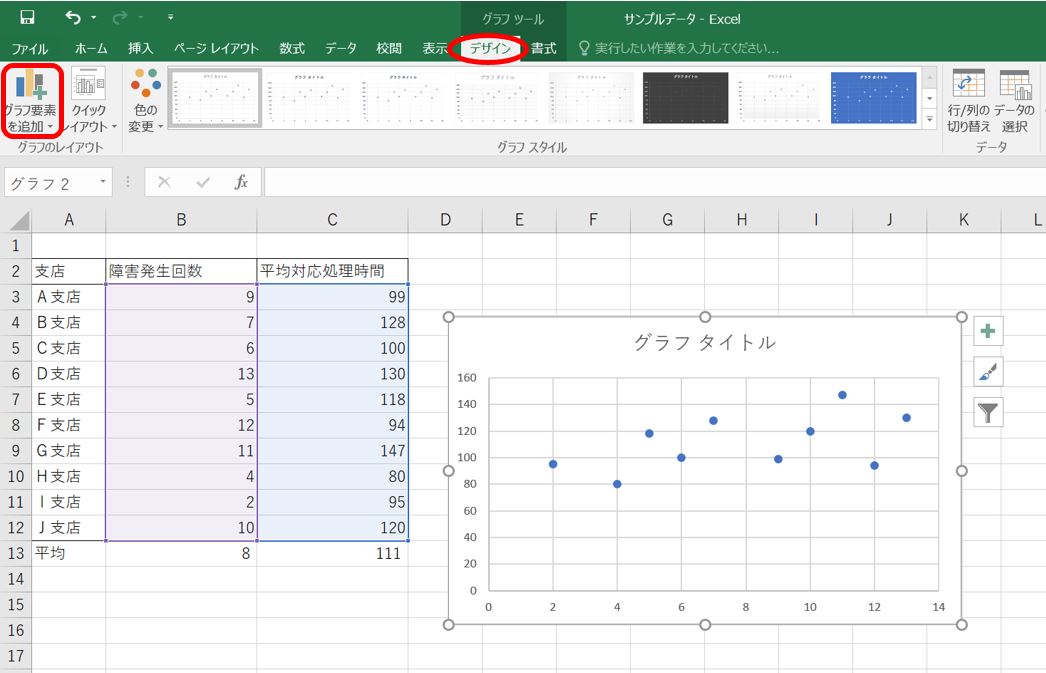Apply the dark black chart style
This screenshot has height=673, width=1046.
coord(685,97)
